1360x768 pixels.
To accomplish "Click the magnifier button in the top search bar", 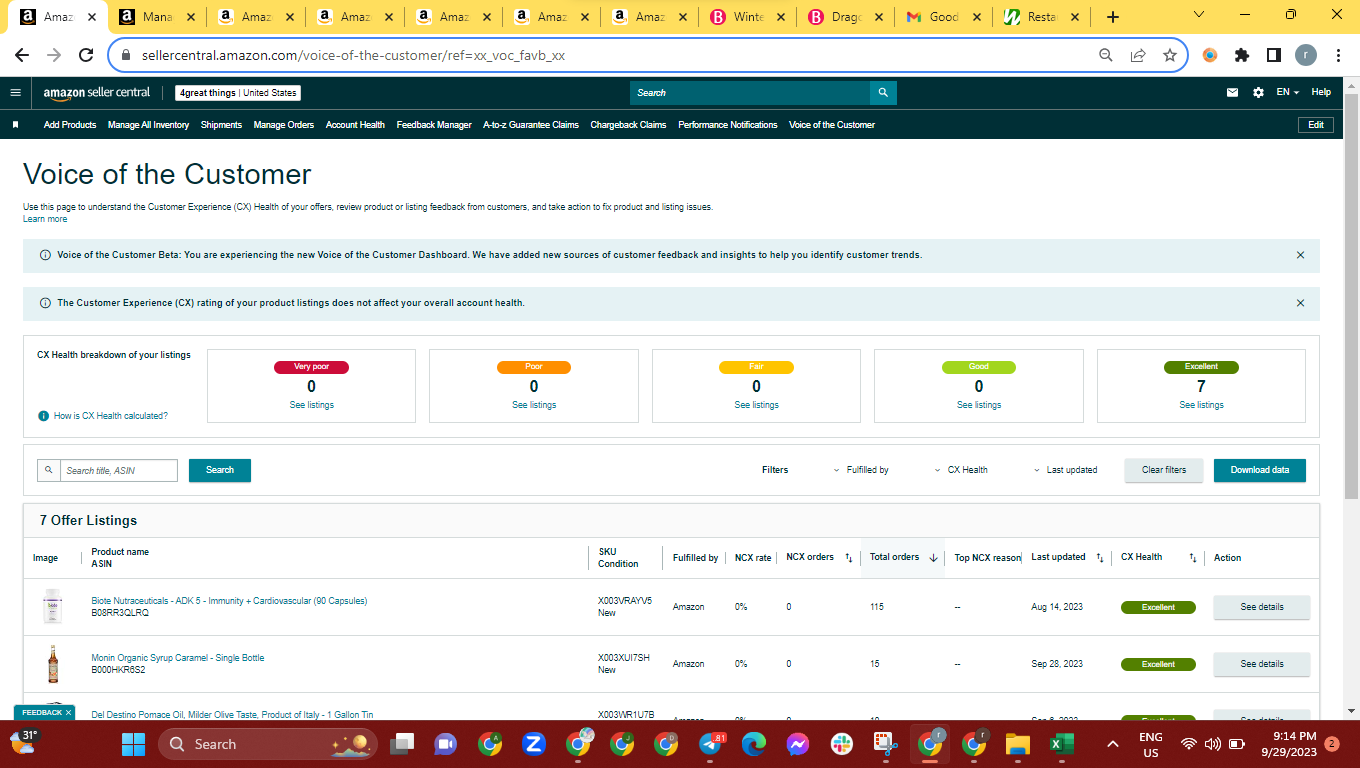I will click(883, 93).
